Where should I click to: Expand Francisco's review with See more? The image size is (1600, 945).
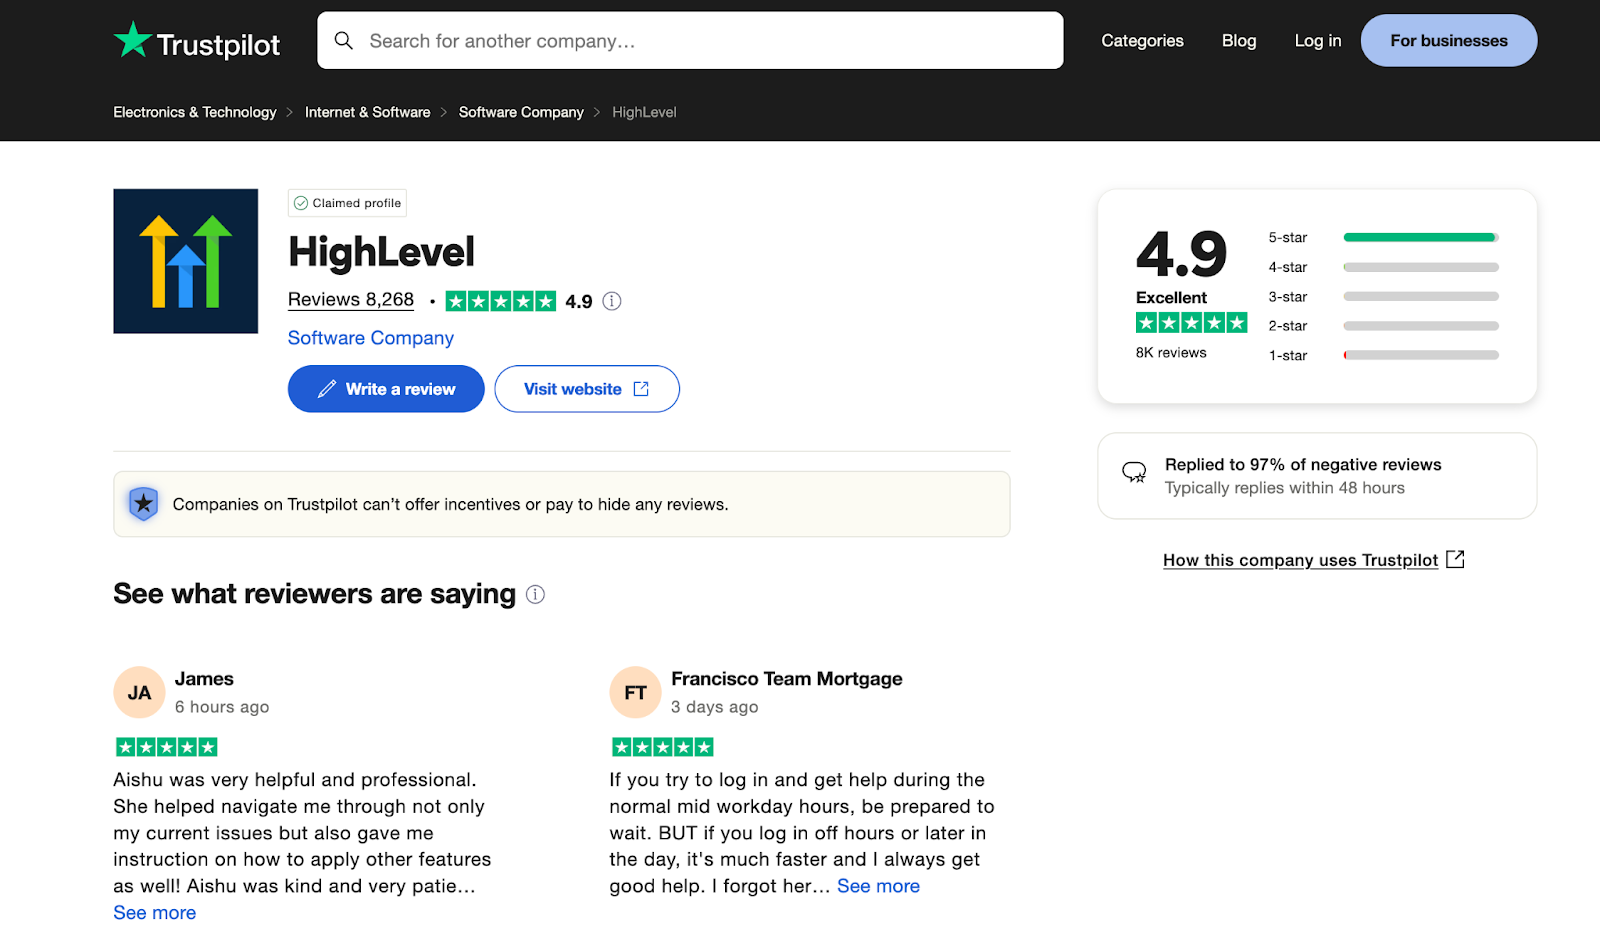pos(878,886)
